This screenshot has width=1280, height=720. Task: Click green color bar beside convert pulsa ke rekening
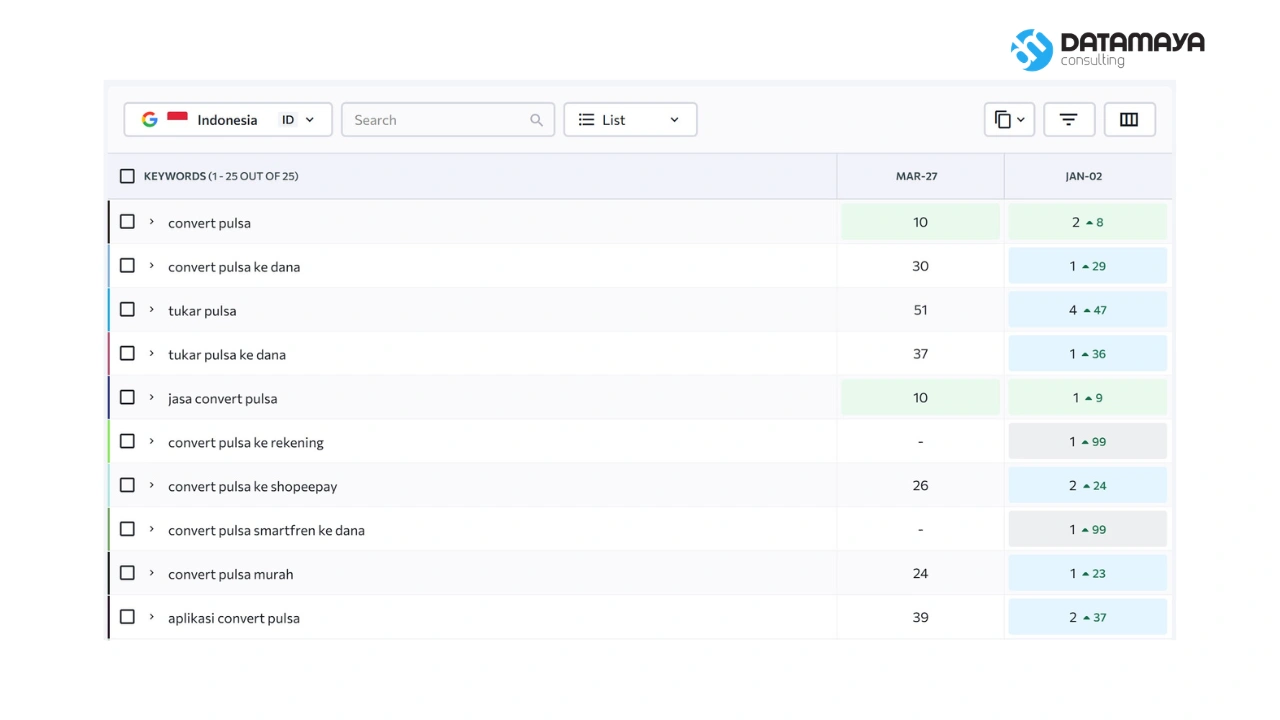coord(109,441)
